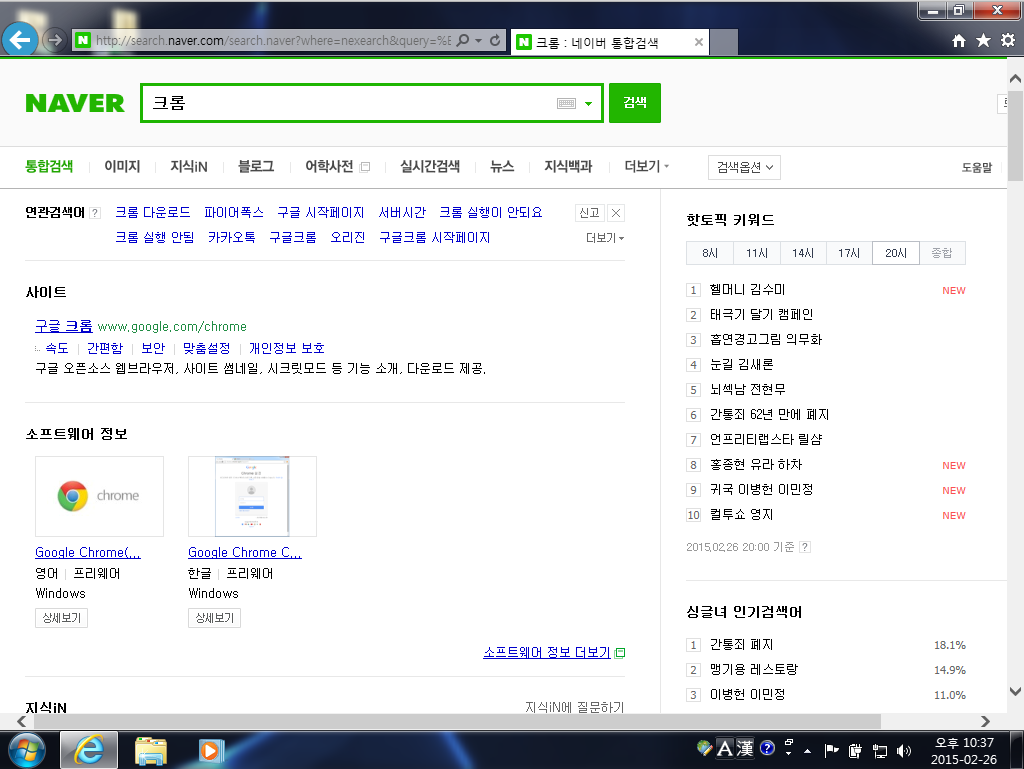Viewport: 1024px width, 769px height.
Task: Open the 뉴스 tab
Action: click(x=502, y=166)
